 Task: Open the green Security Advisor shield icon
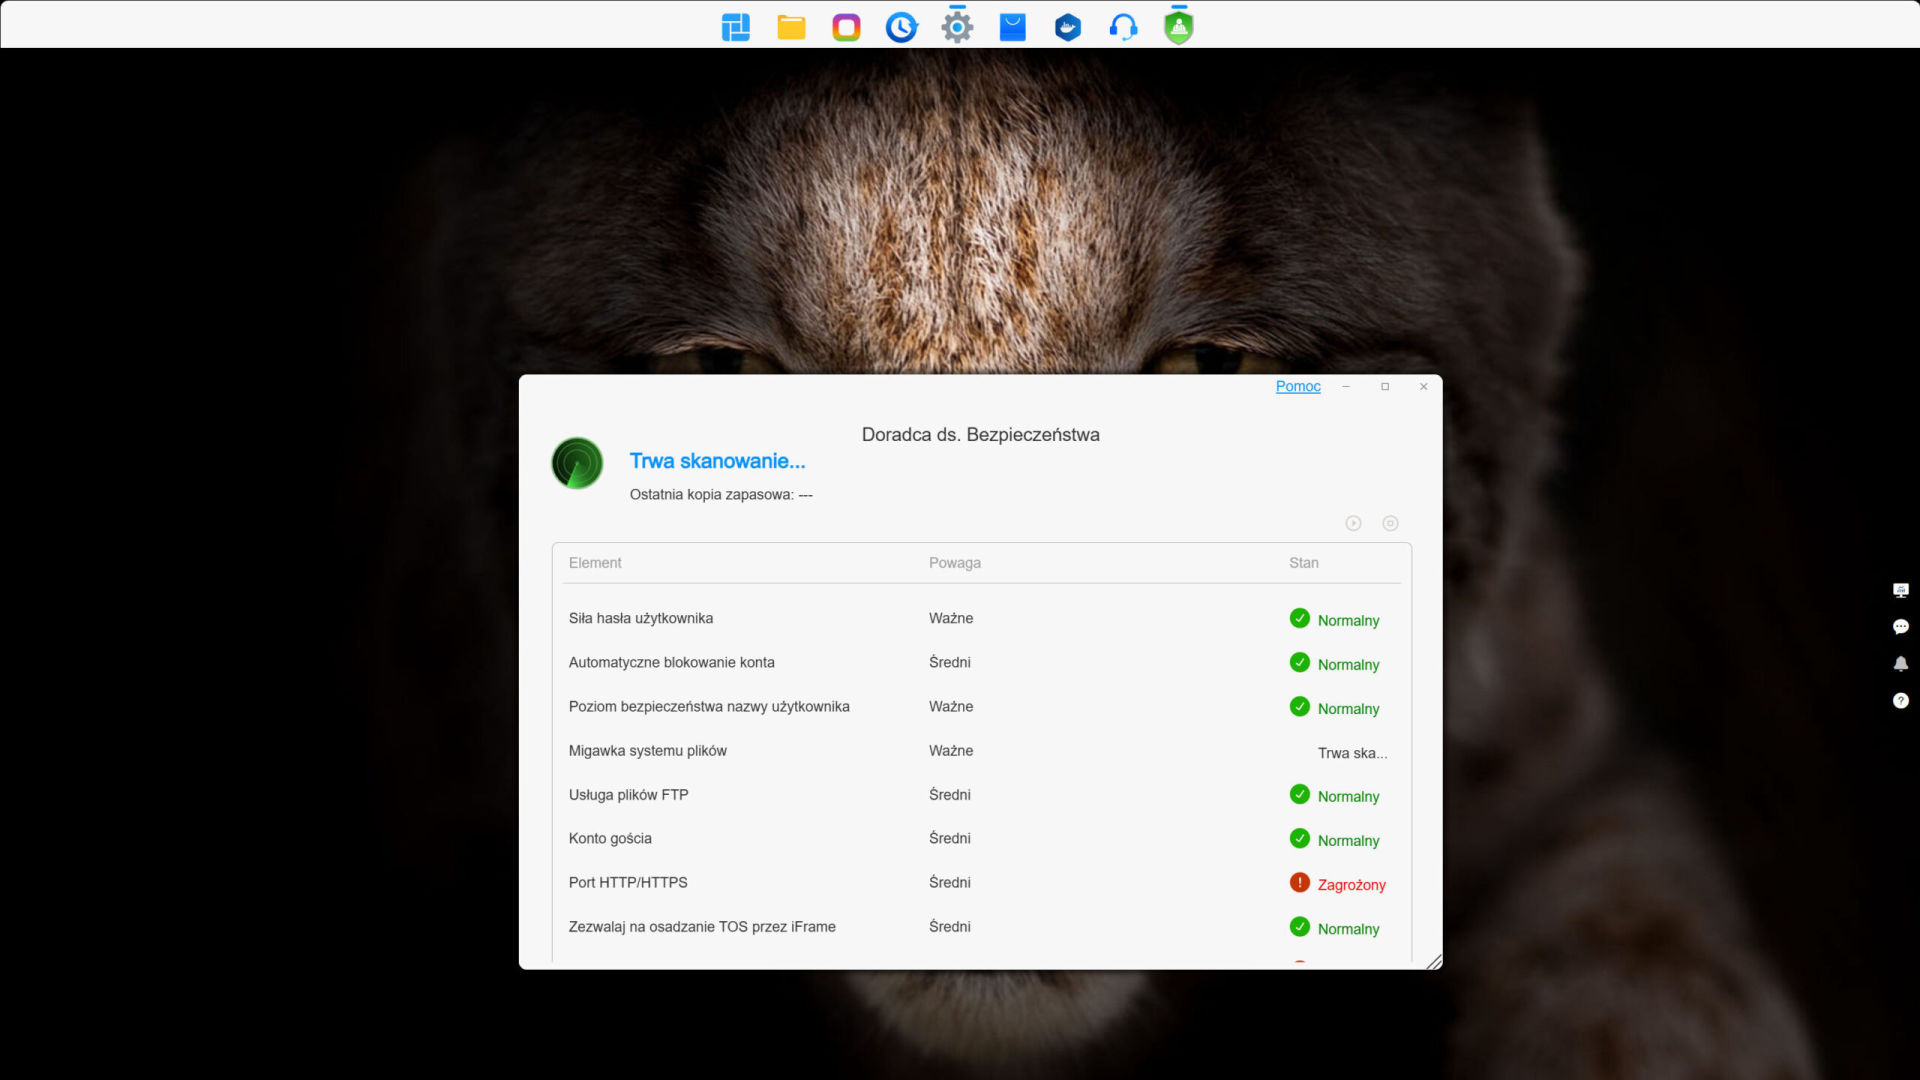pyautogui.click(x=1179, y=27)
